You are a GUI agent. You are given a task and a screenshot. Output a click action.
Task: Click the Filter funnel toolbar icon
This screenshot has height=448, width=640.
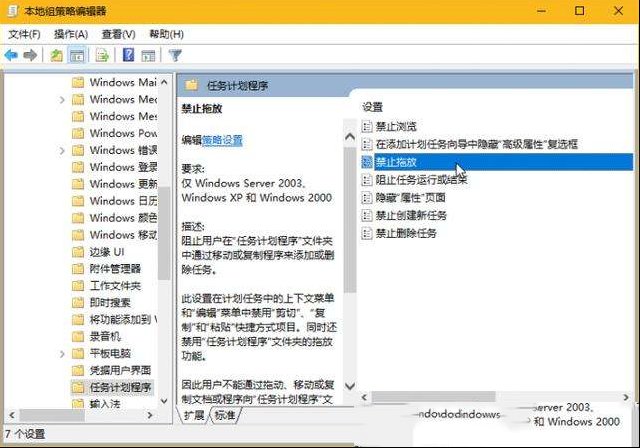[175, 55]
